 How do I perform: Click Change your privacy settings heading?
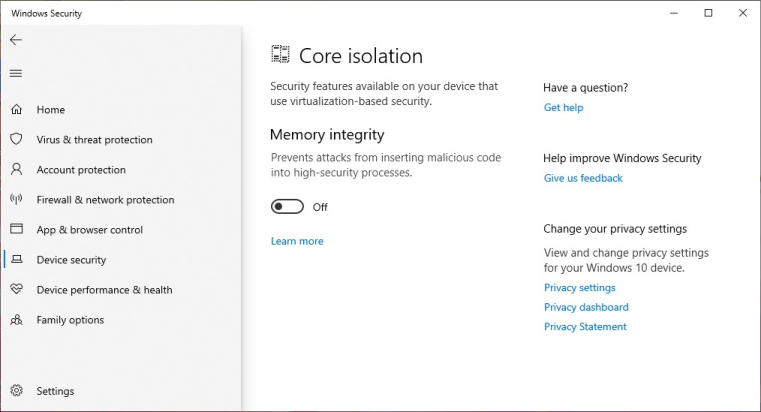coord(615,229)
